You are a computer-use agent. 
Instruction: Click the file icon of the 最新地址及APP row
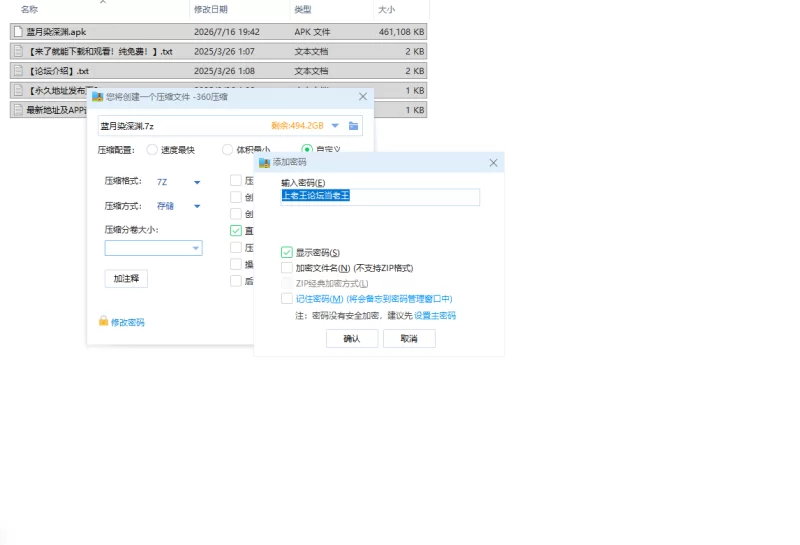pos(18,110)
